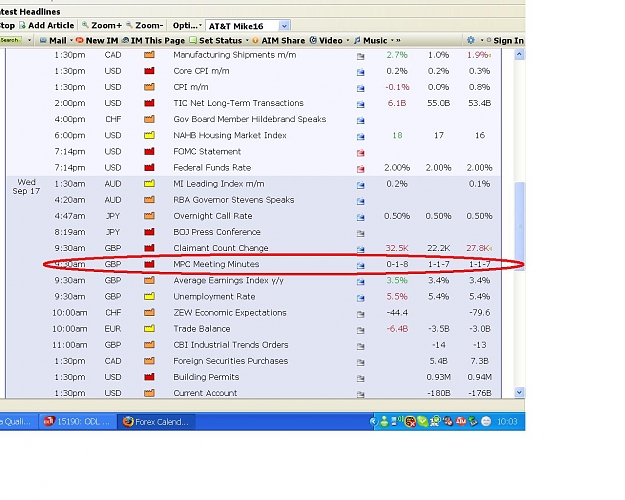Open detail icon for BOJ Press Conference
The width and height of the screenshot is (625, 500).
tap(360, 233)
